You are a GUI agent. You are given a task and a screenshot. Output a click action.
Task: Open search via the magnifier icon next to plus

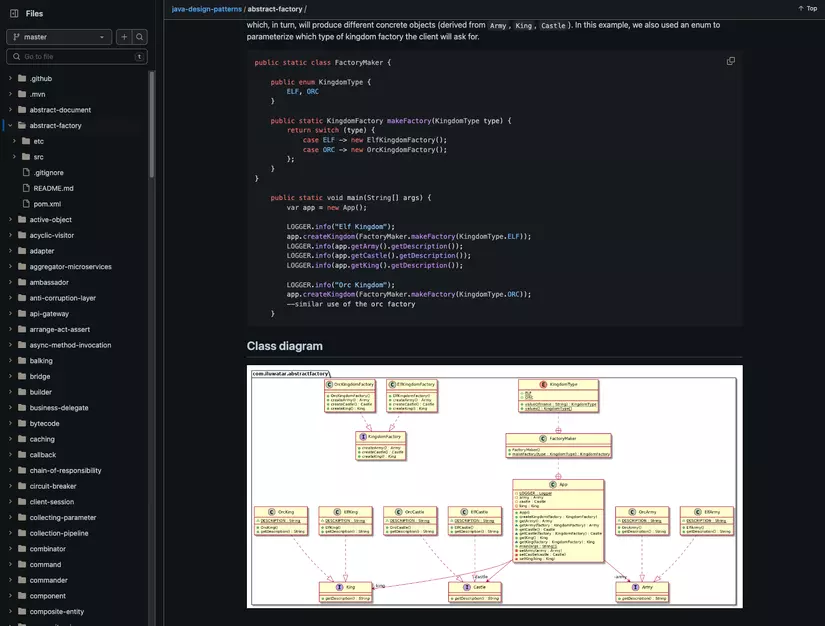click(x=138, y=34)
